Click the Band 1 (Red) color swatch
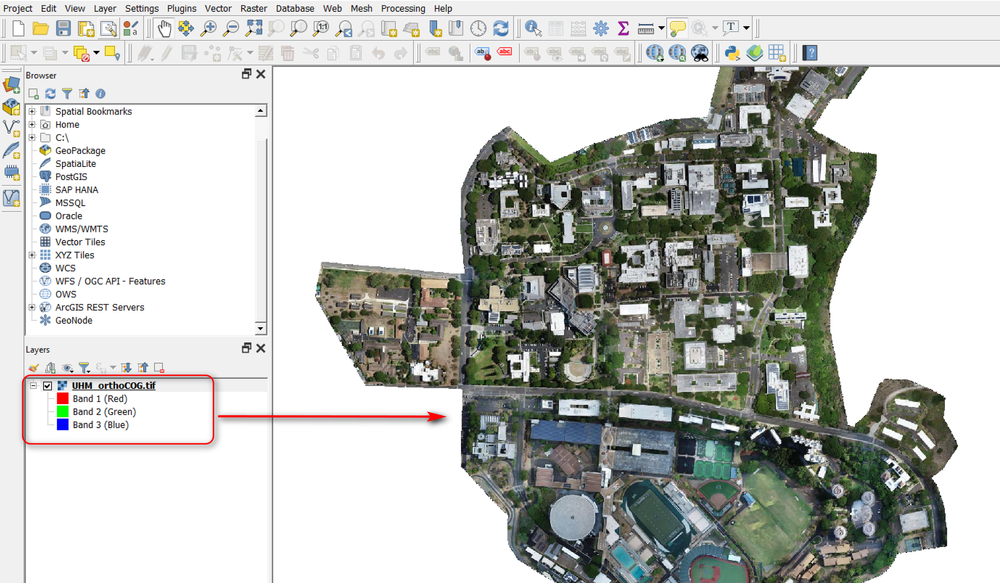1000x583 pixels. pyautogui.click(x=62, y=399)
